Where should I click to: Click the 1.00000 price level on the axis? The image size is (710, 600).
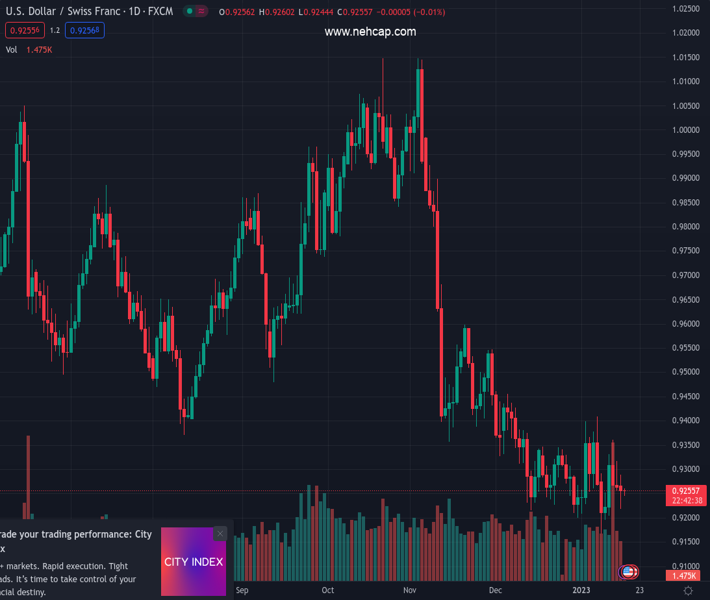click(685, 130)
